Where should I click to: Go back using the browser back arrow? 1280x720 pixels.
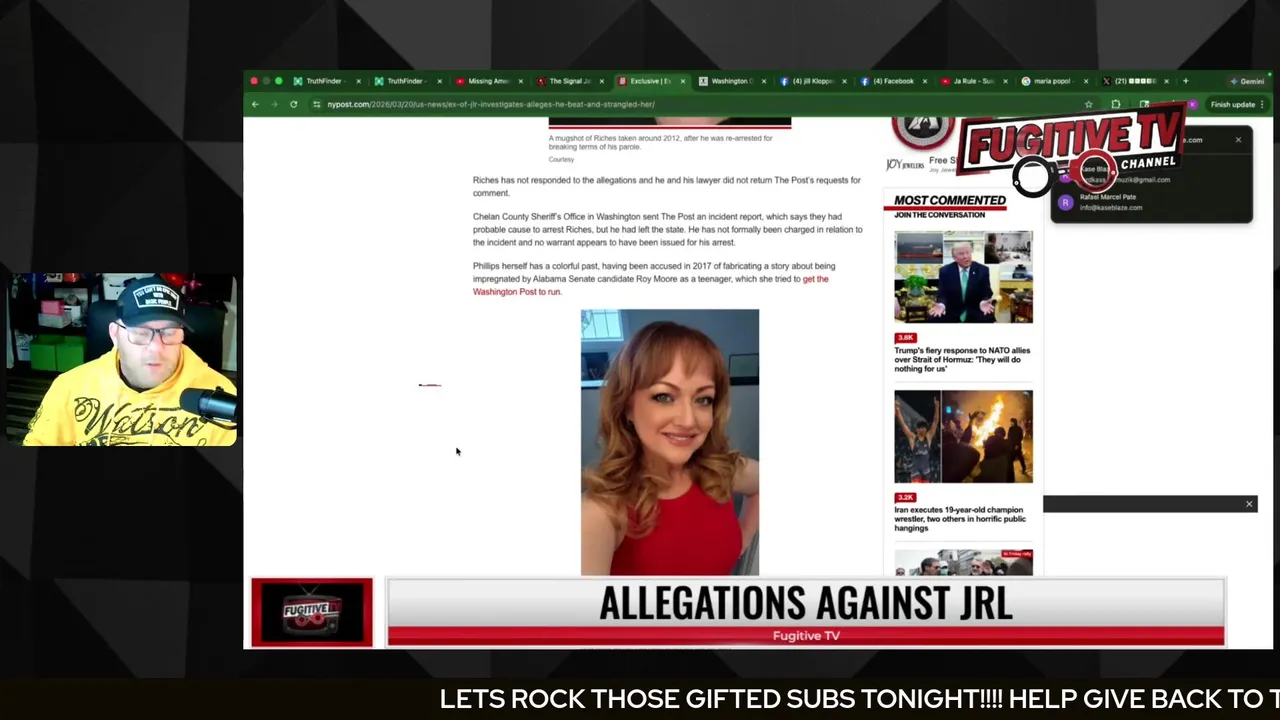255,104
